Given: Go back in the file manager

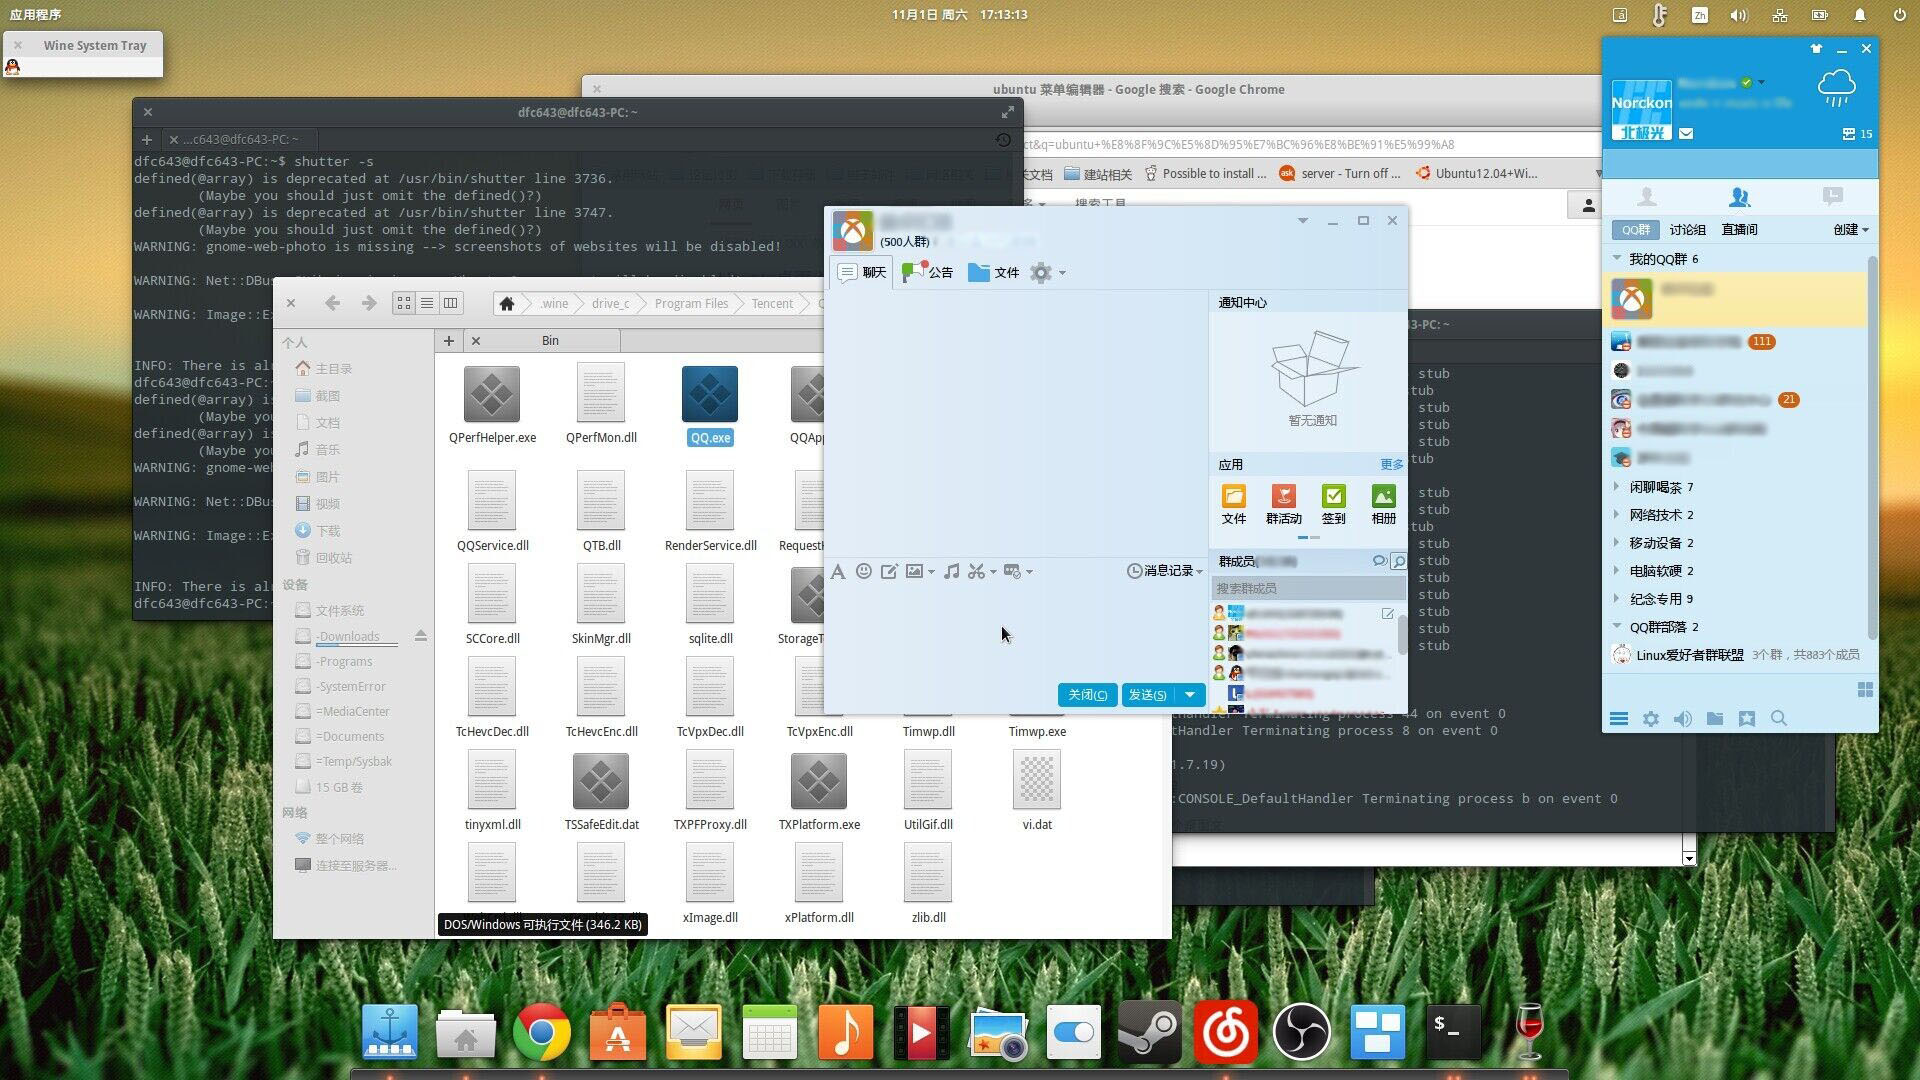Looking at the screenshot, I should coord(333,303).
